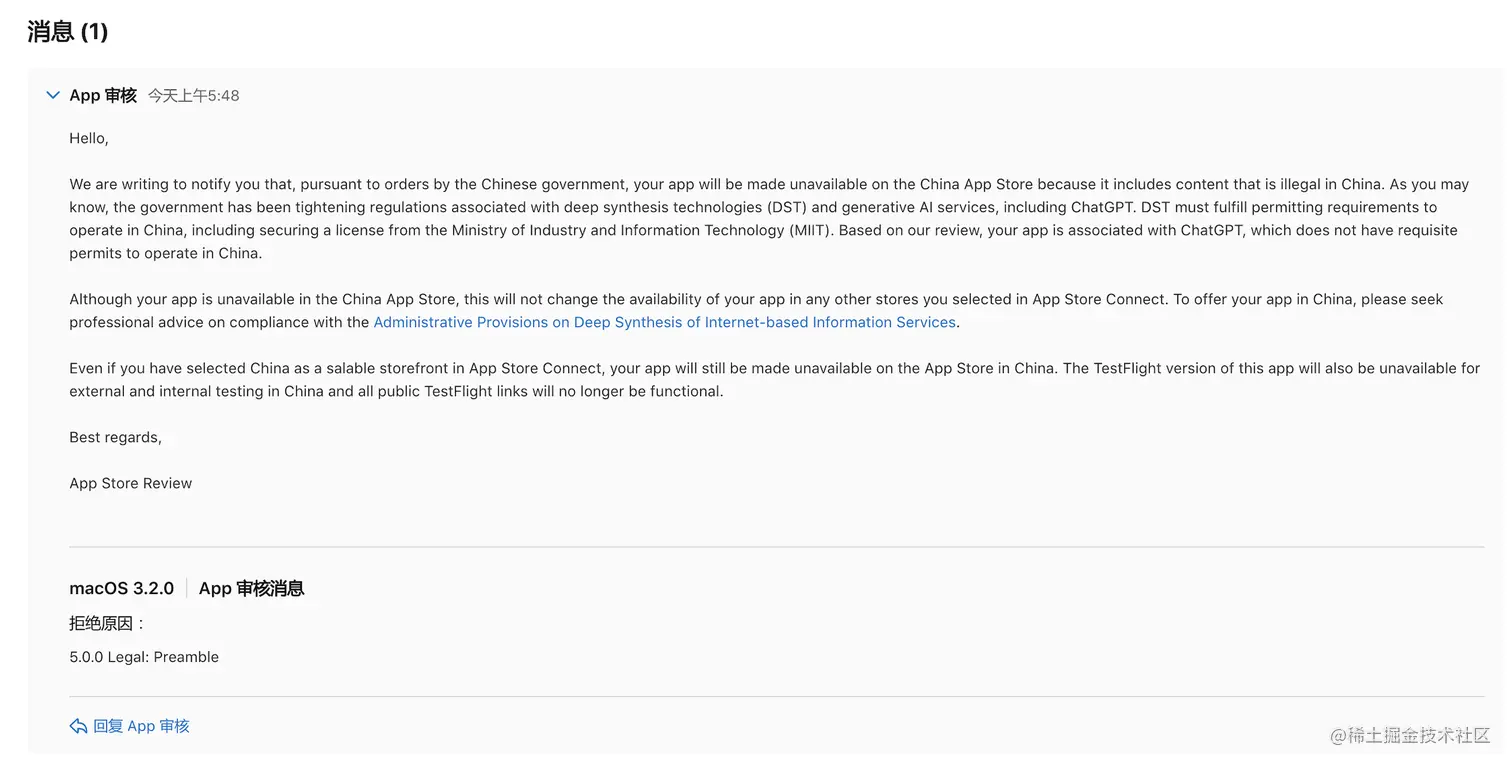The width and height of the screenshot is (1512, 767).
Task: Click the App Store Review signature
Action: [130, 483]
